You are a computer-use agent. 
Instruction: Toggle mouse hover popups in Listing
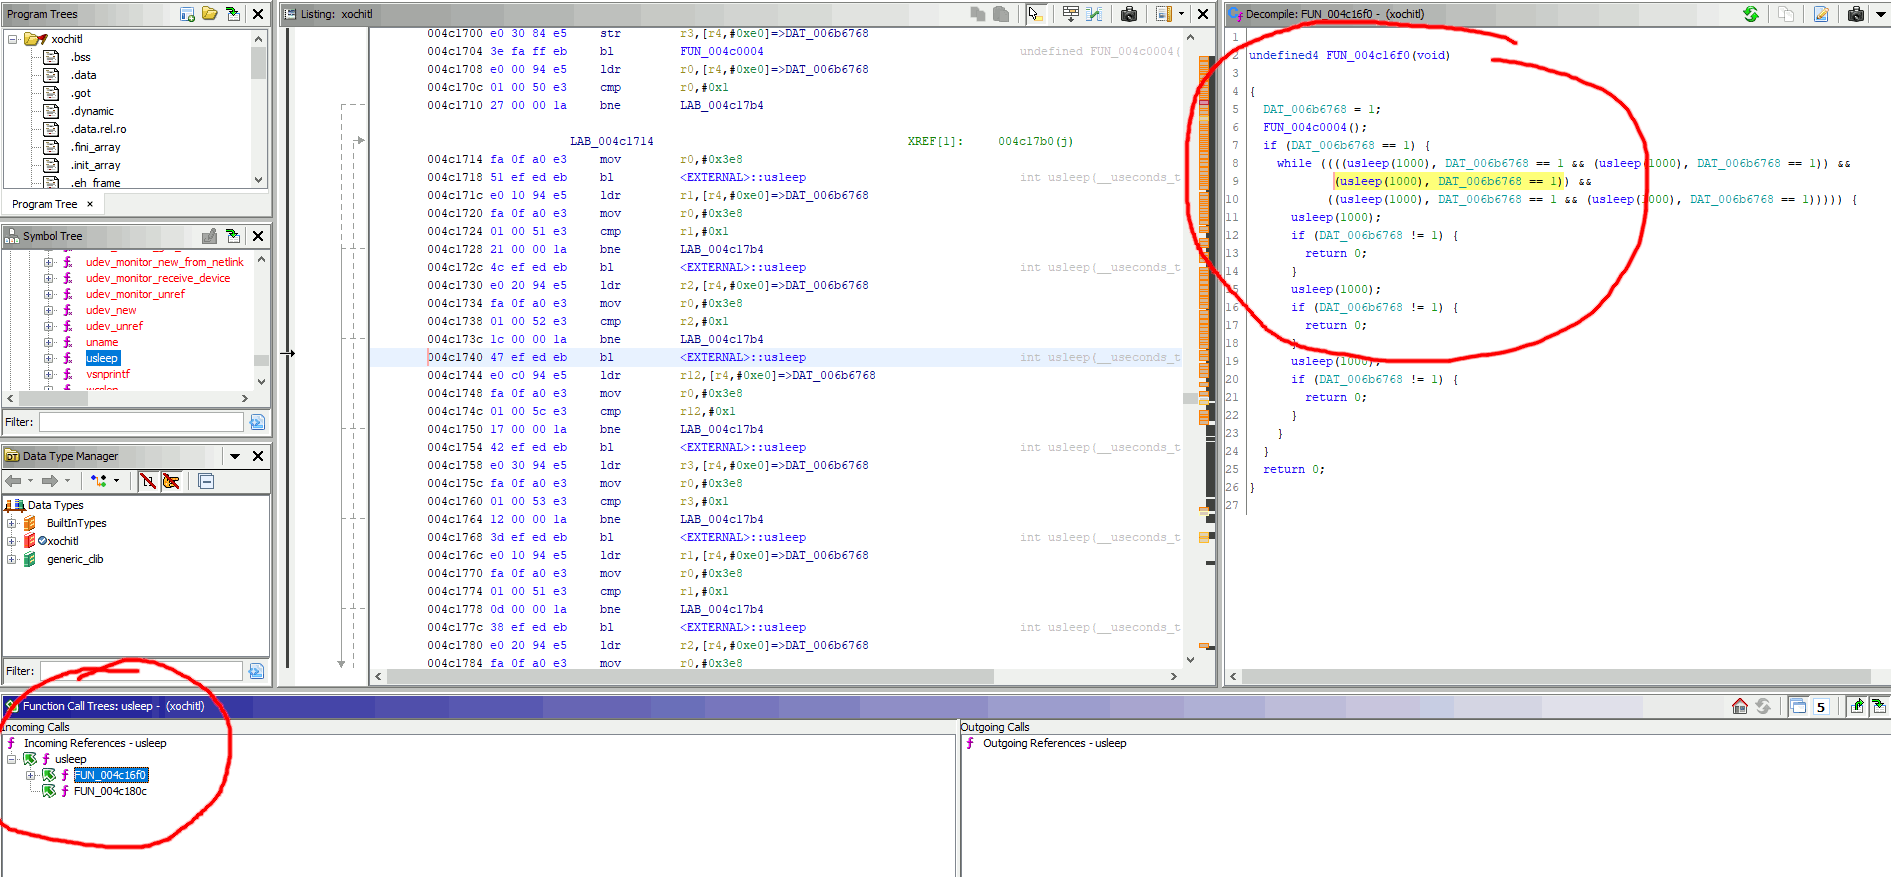point(1036,14)
